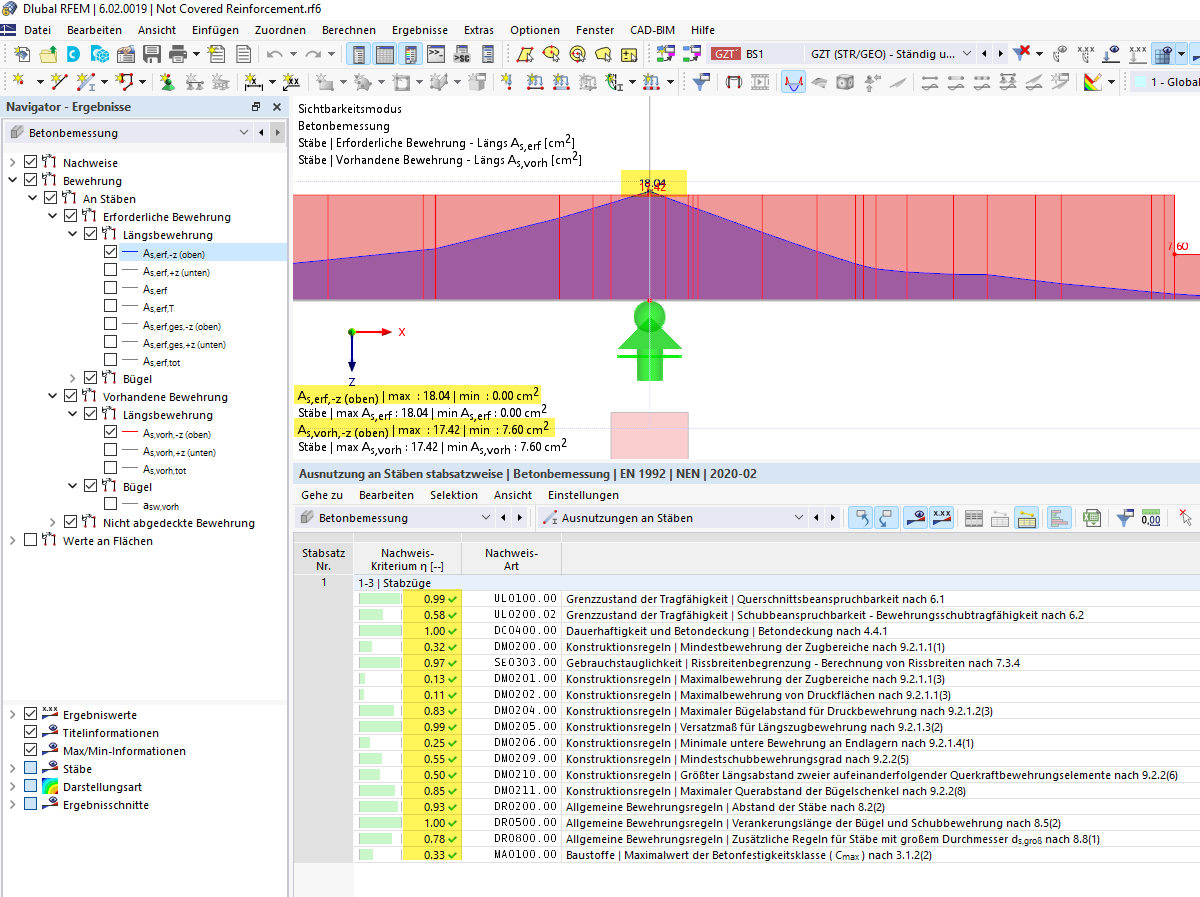Expand the Nachweise tree node
Screen dimensions: 1200x897
point(13,162)
